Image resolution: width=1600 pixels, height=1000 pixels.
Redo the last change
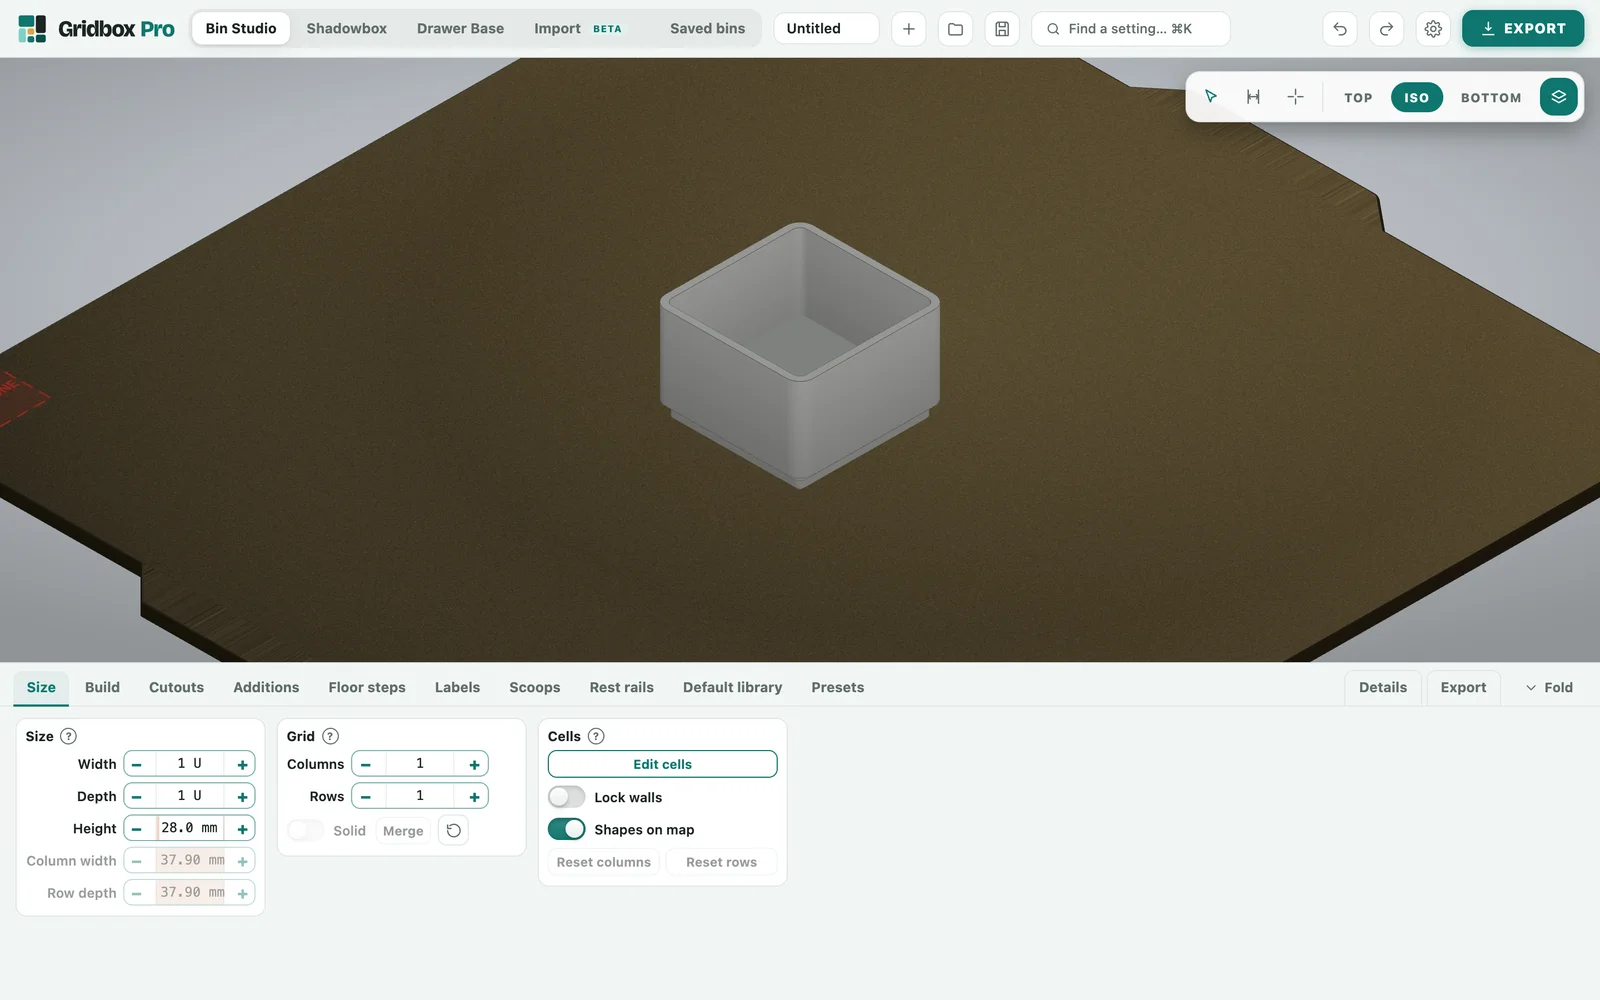pos(1386,29)
